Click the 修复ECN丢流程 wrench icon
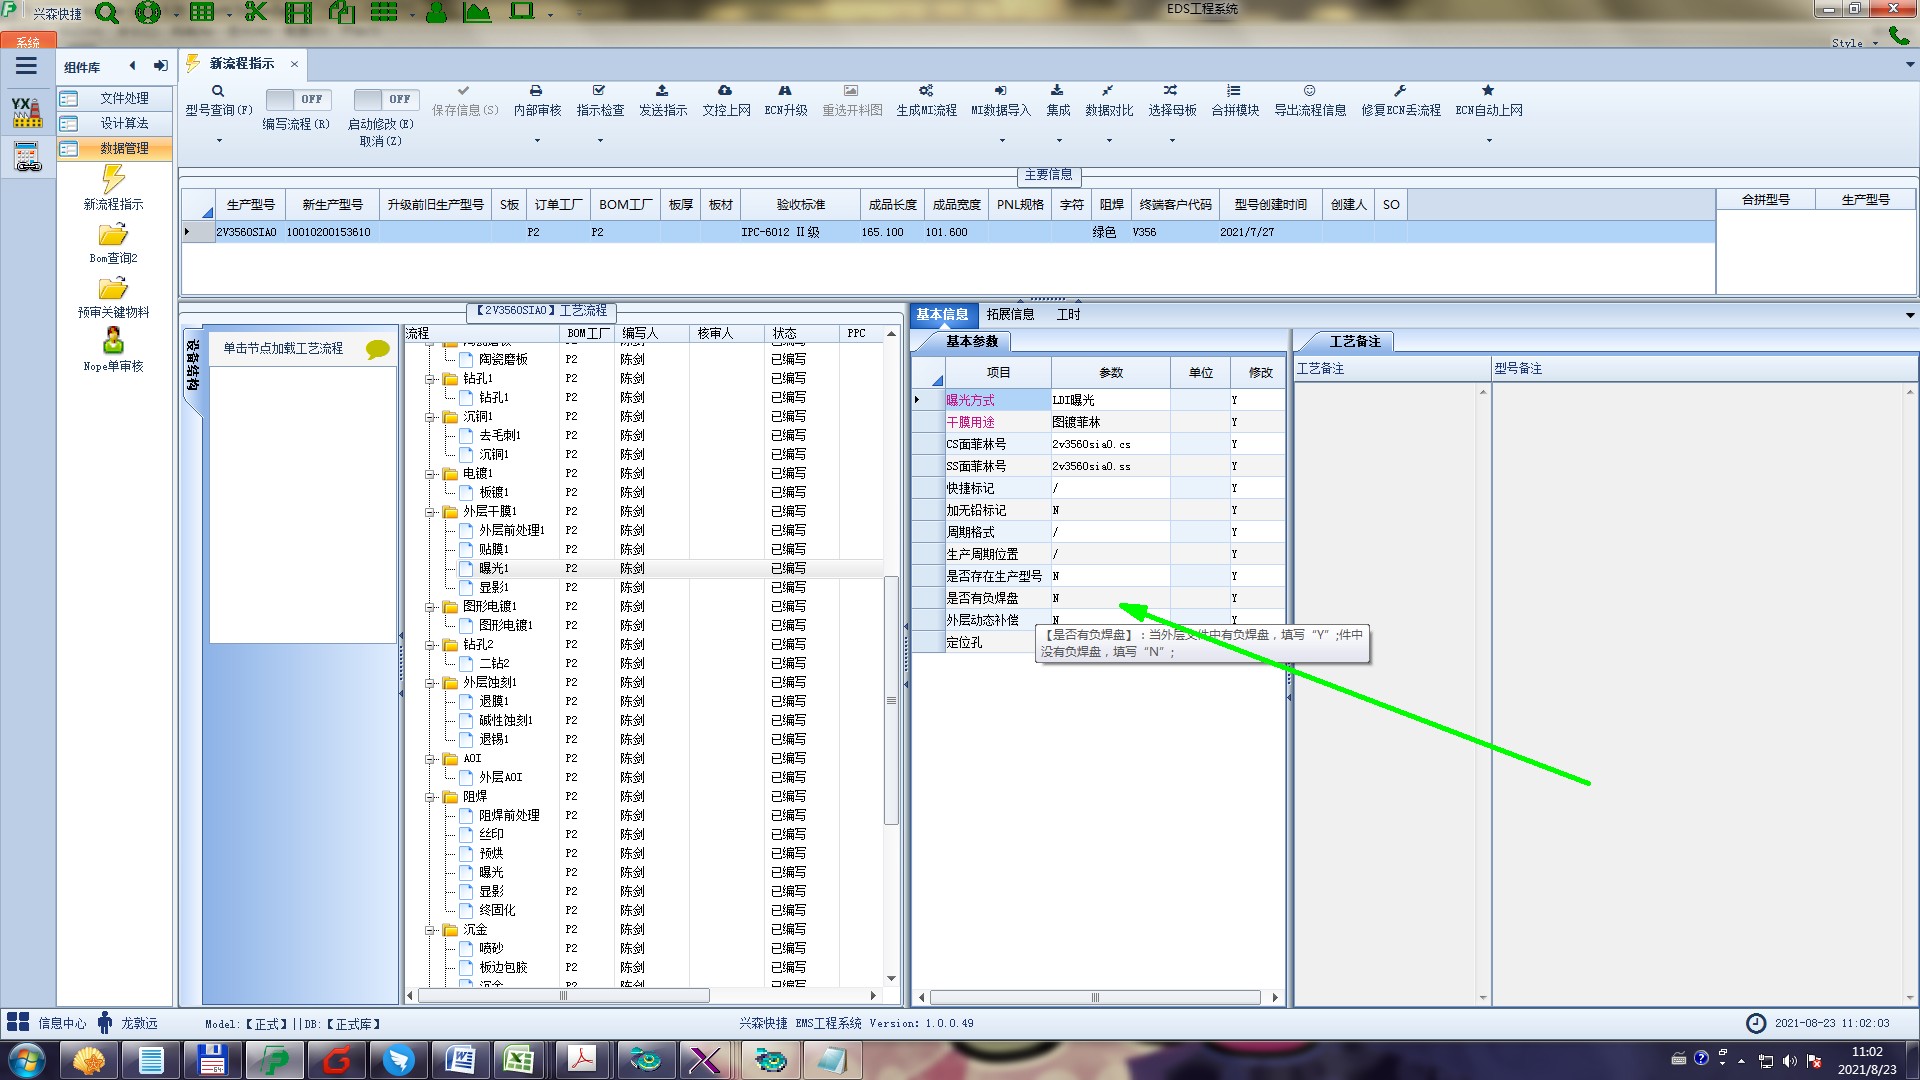Image resolution: width=1920 pixels, height=1080 pixels. tap(1400, 91)
